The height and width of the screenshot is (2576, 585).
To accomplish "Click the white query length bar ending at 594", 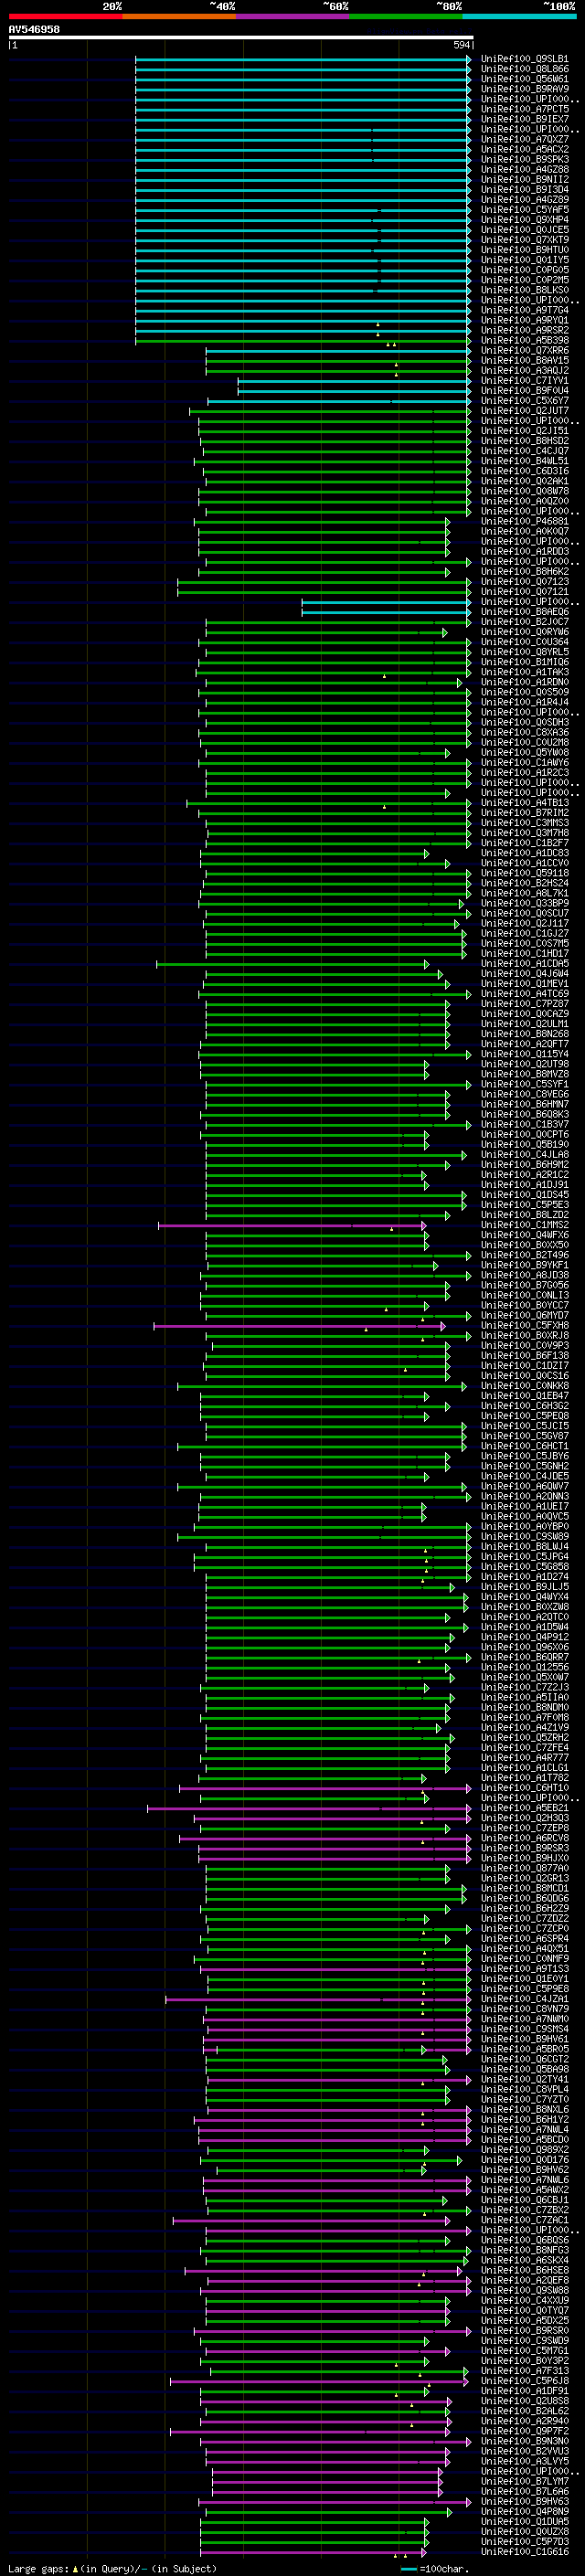I will (241, 38).
